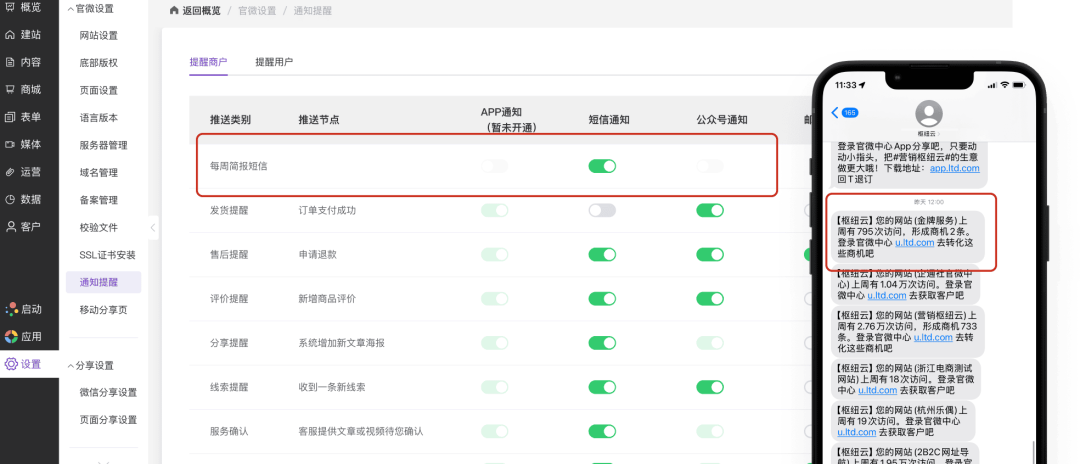Open the 客户 customer icon in sidebar
This screenshot has width=1080, height=464.
[11, 226]
